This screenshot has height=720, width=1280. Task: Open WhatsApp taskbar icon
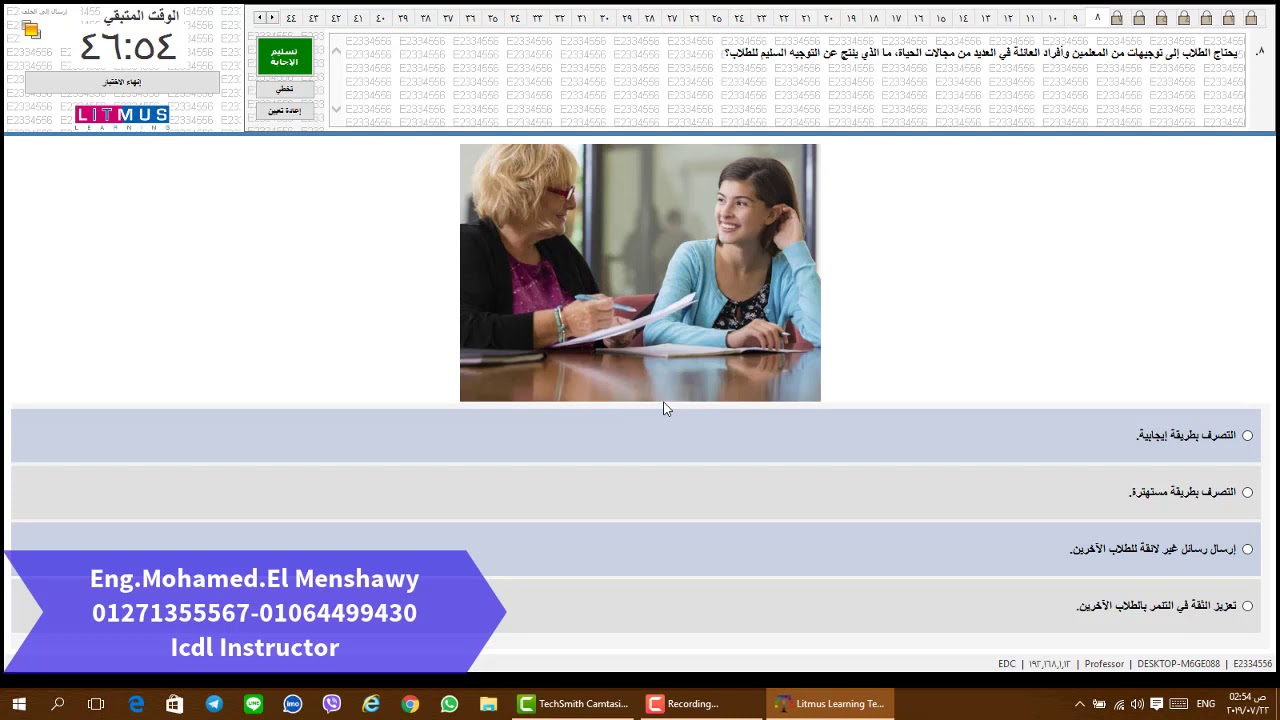tap(449, 704)
